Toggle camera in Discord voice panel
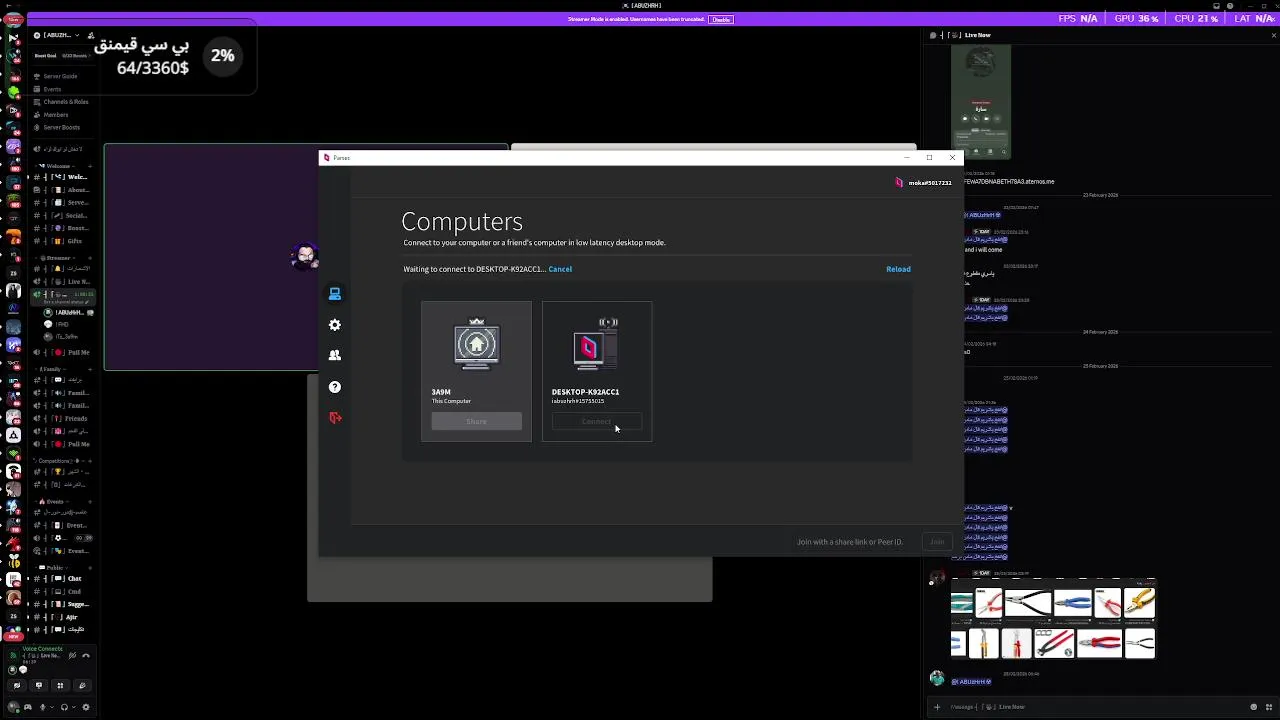1280x720 pixels. (16, 686)
